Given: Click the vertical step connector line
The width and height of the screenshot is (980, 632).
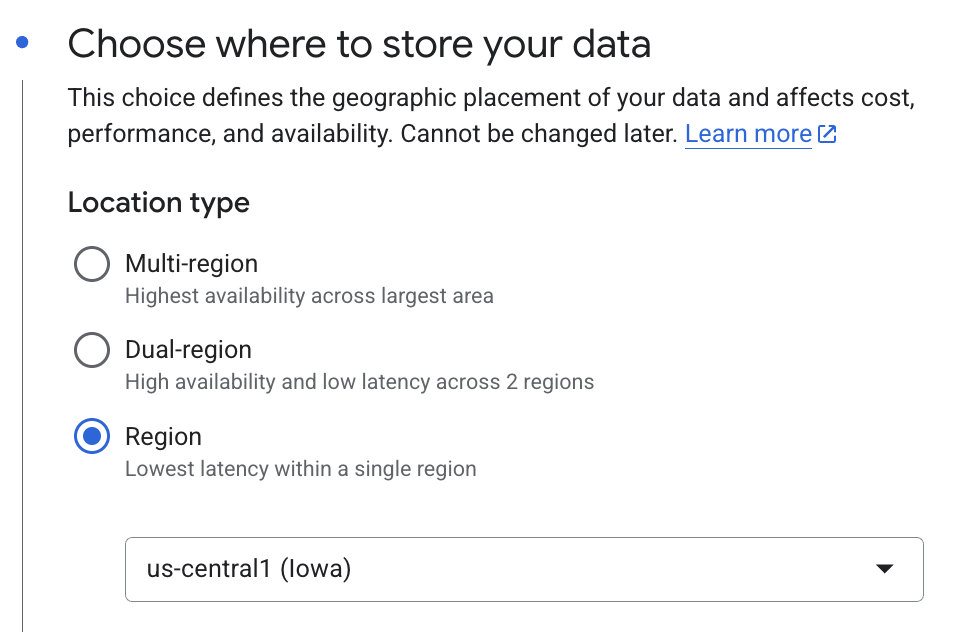Looking at the screenshot, I should pyautogui.click(x=22, y=356).
